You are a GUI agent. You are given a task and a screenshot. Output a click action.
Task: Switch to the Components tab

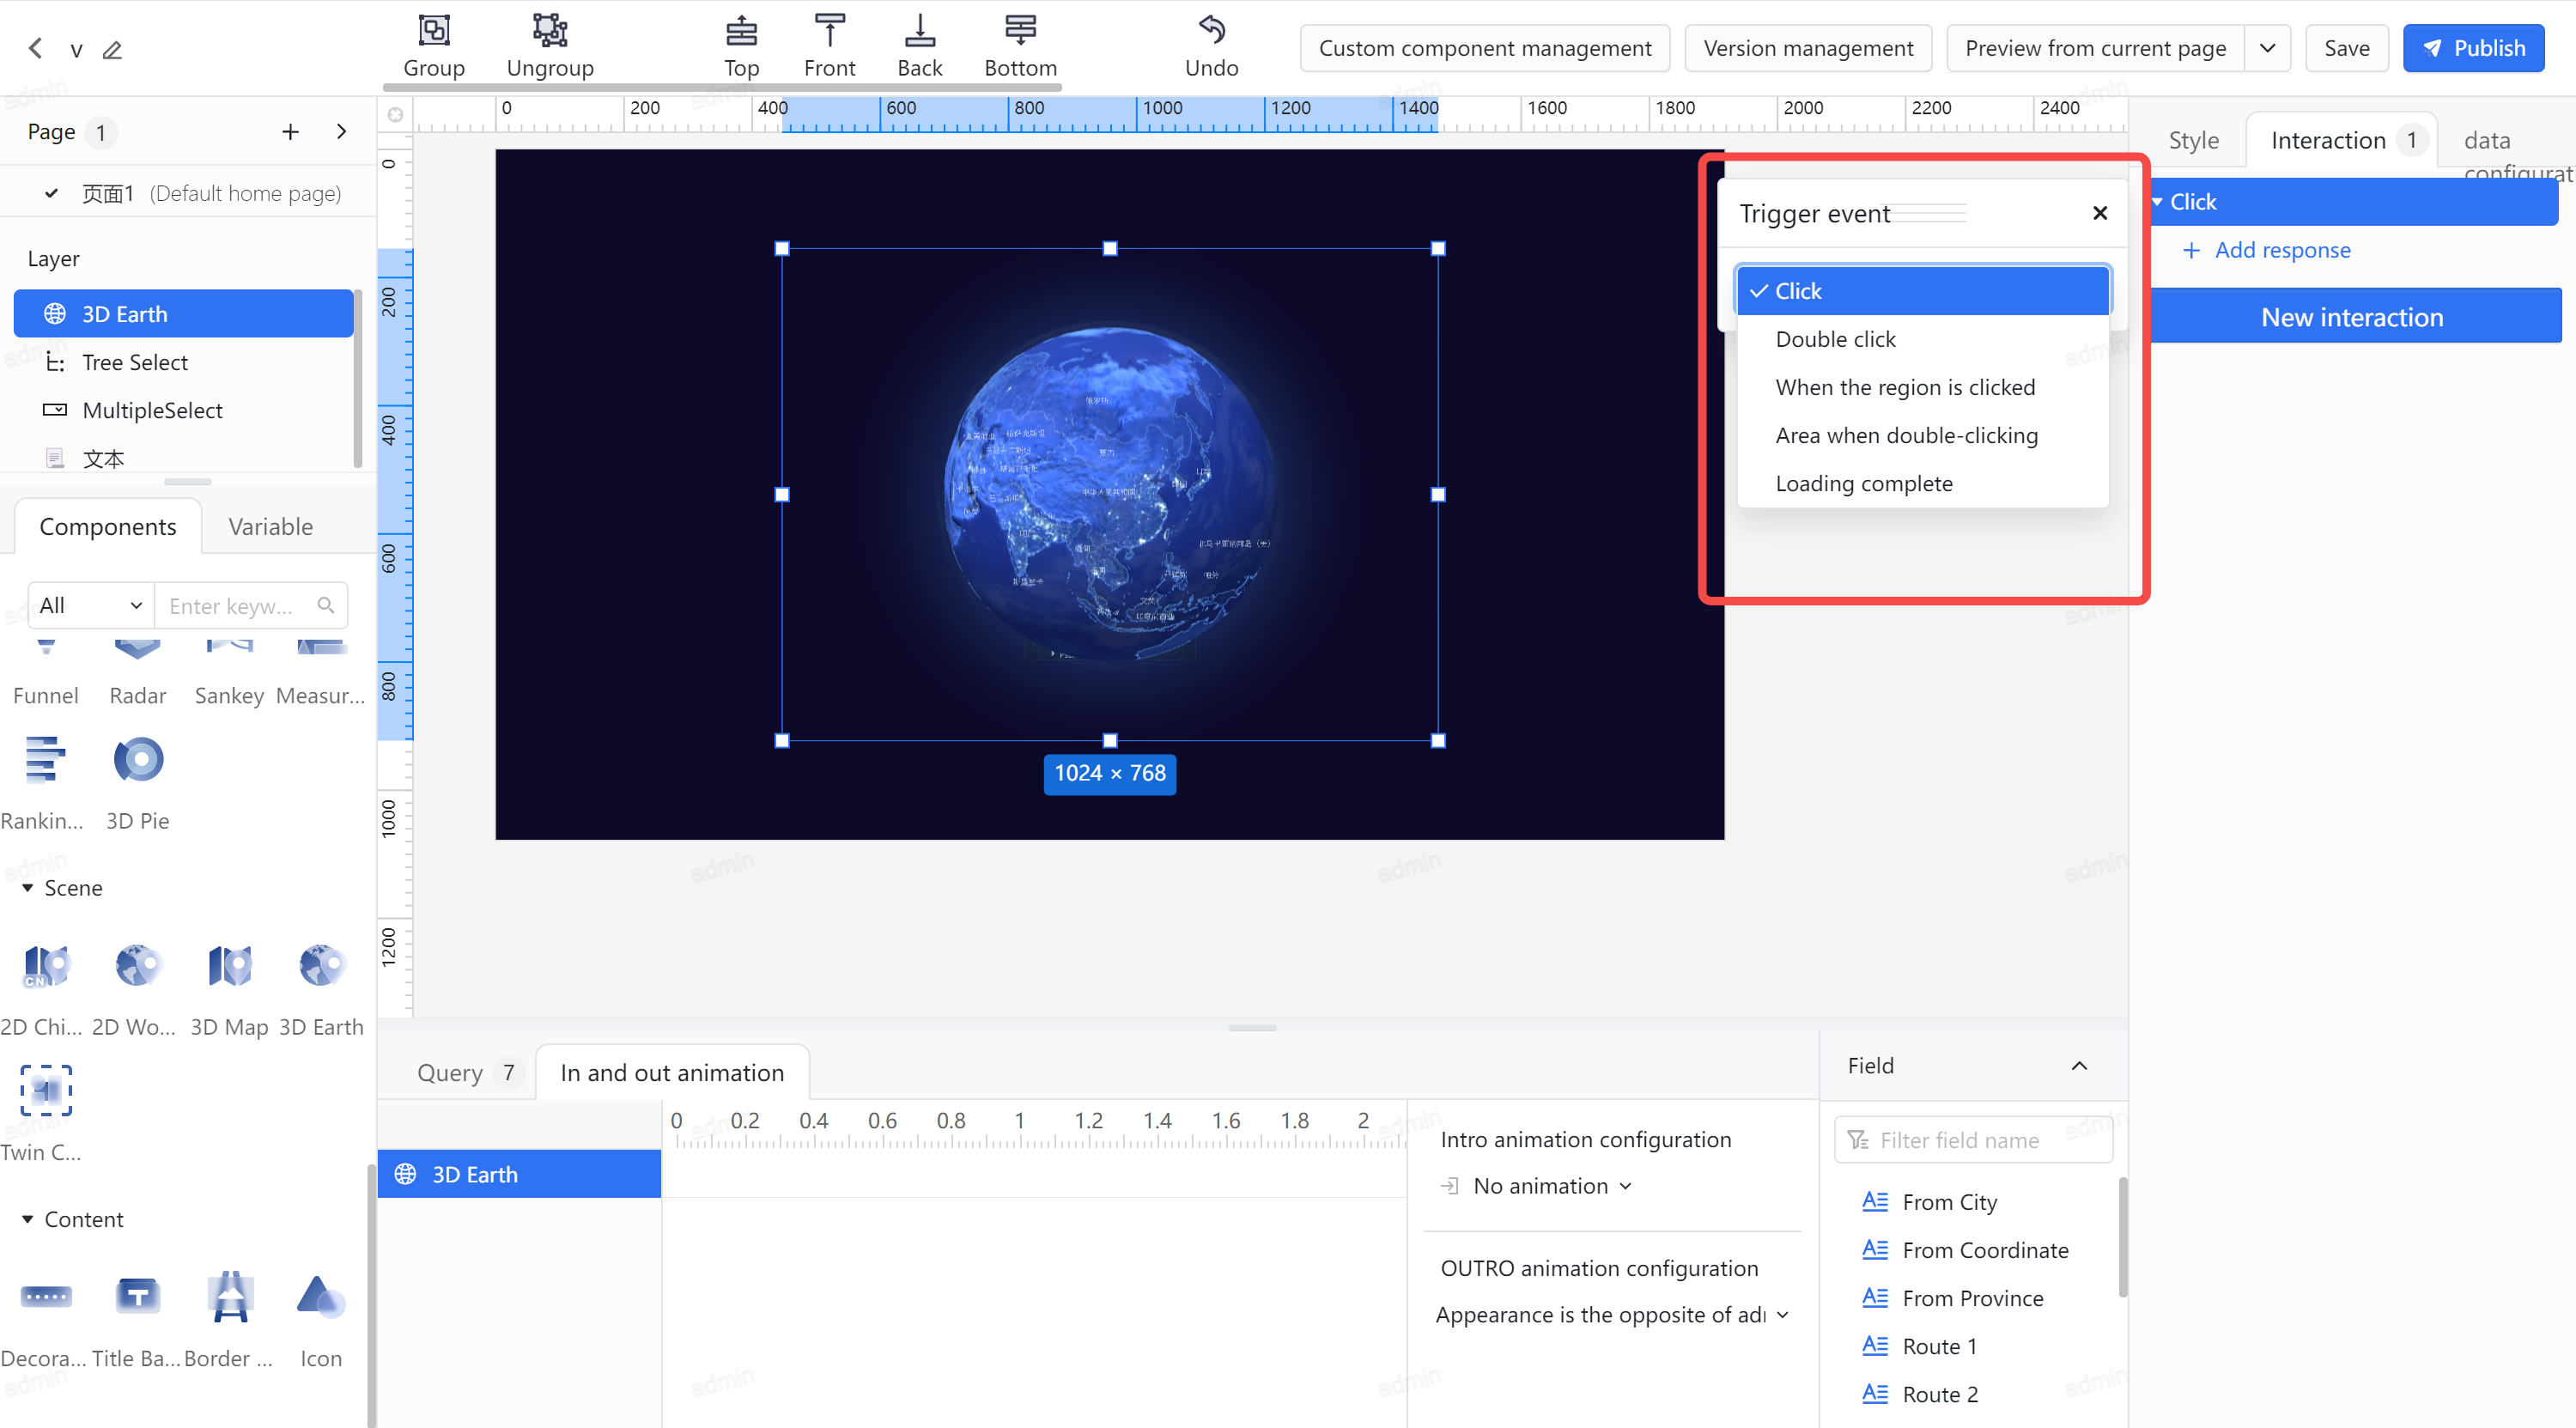coord(108,526)
